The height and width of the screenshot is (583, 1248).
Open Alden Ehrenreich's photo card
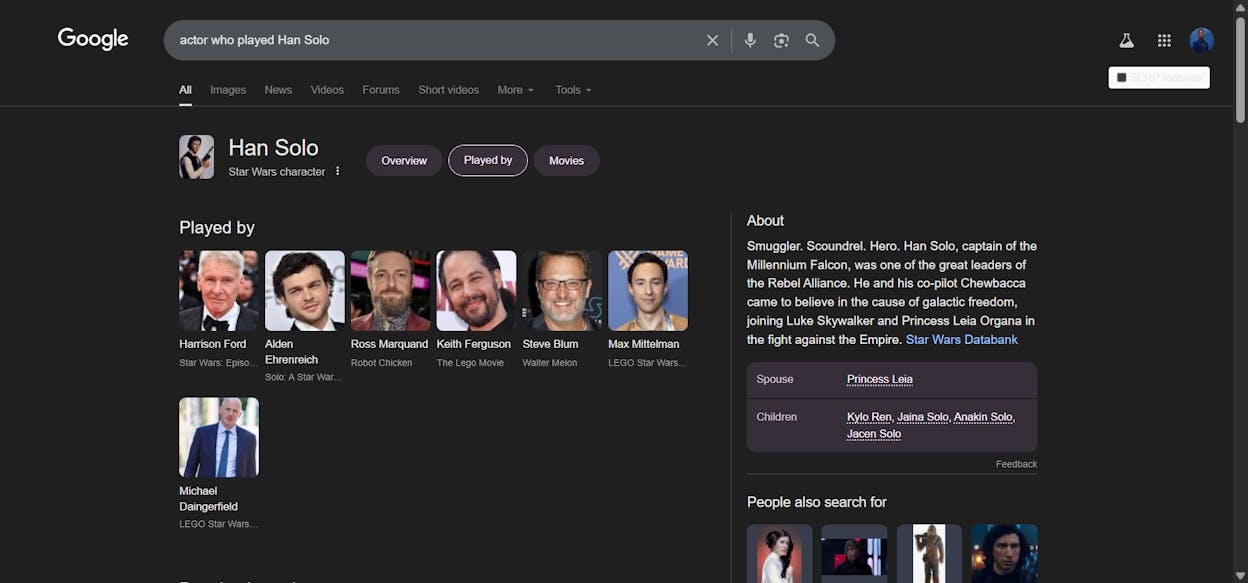[305, 291]
